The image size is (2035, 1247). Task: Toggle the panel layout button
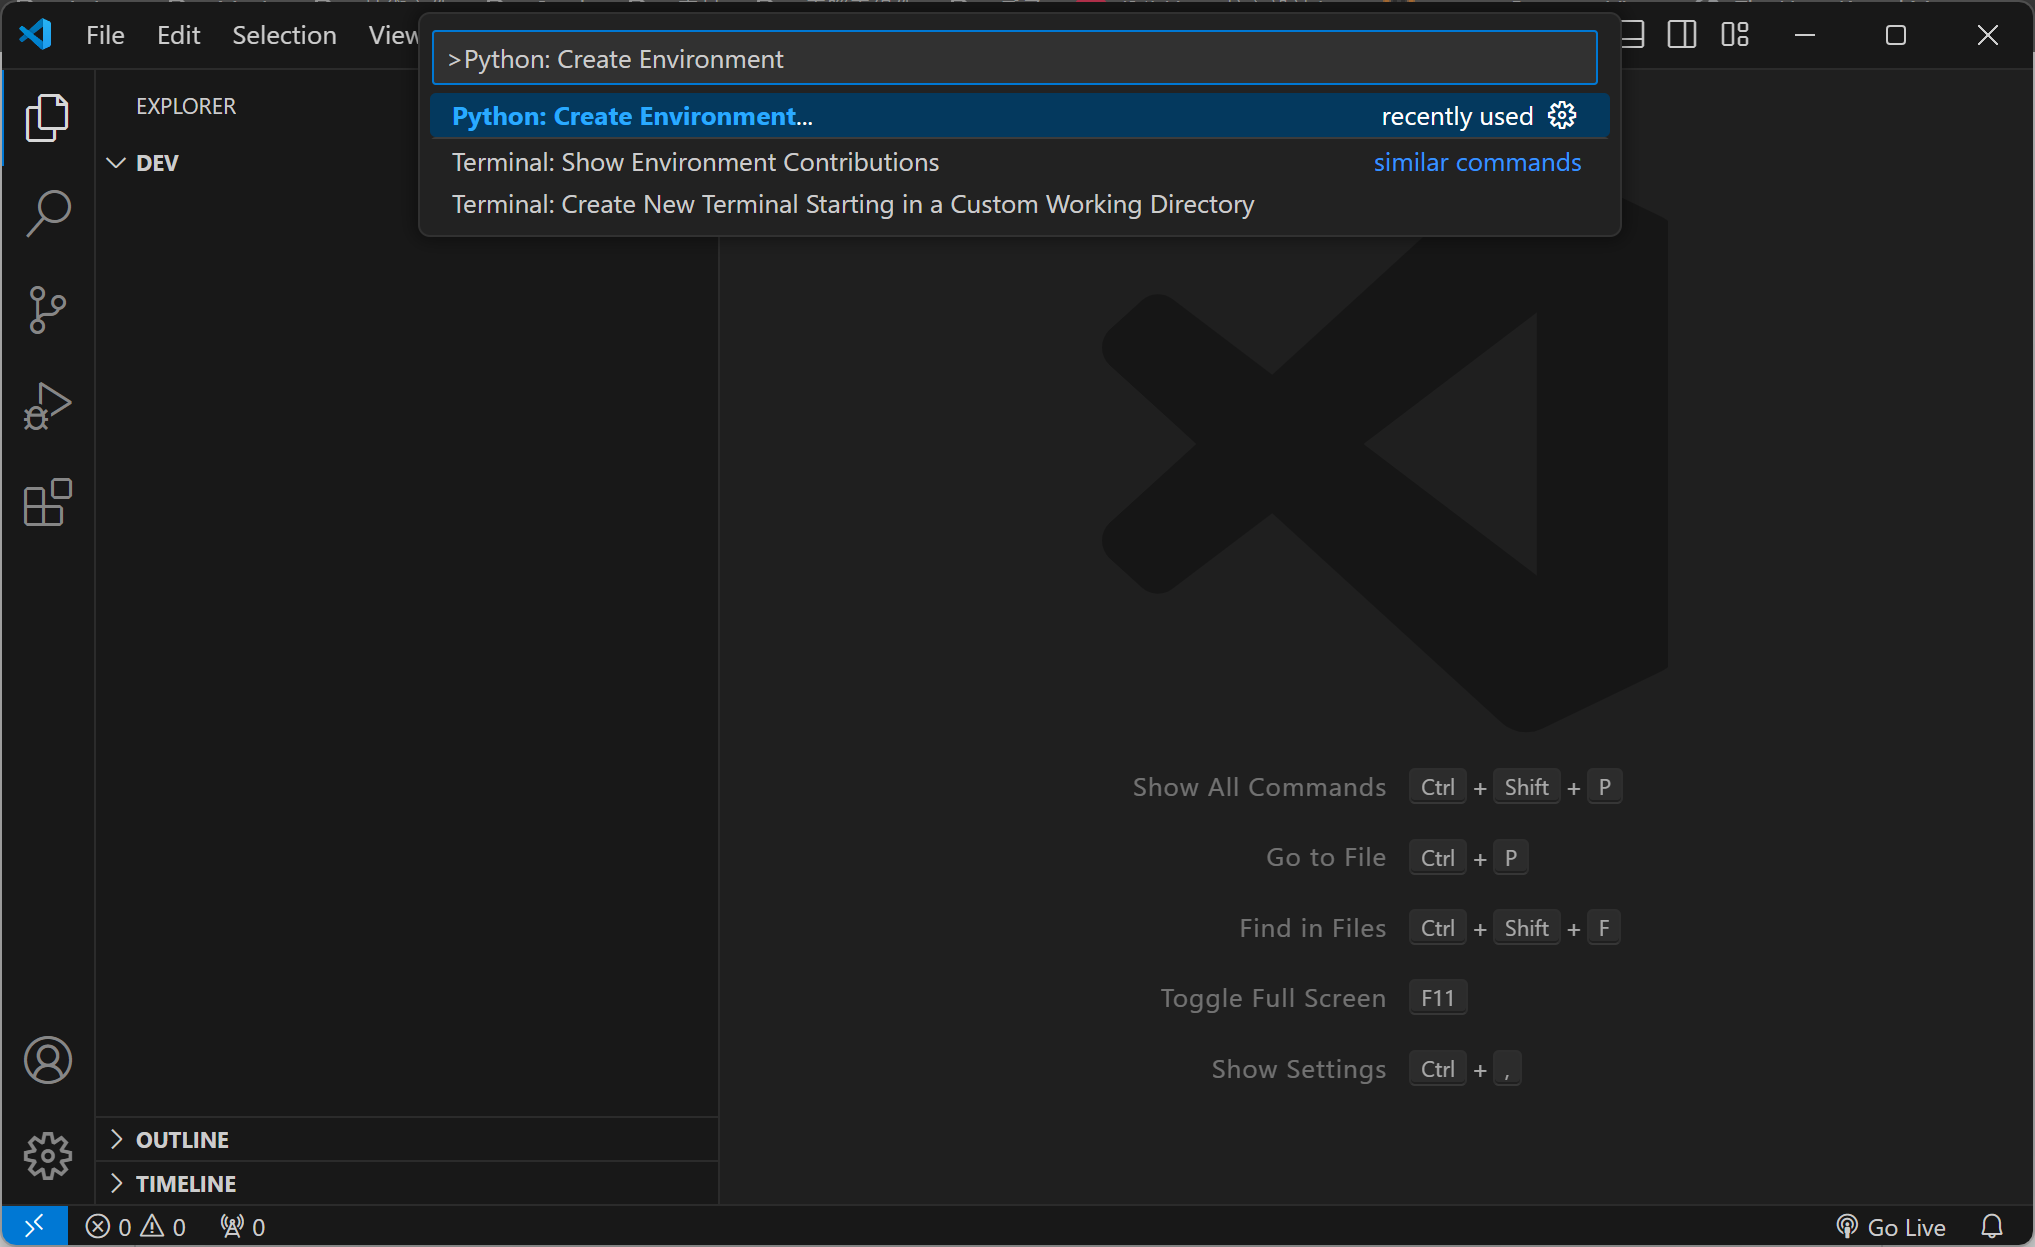[x=1632, y=35]
